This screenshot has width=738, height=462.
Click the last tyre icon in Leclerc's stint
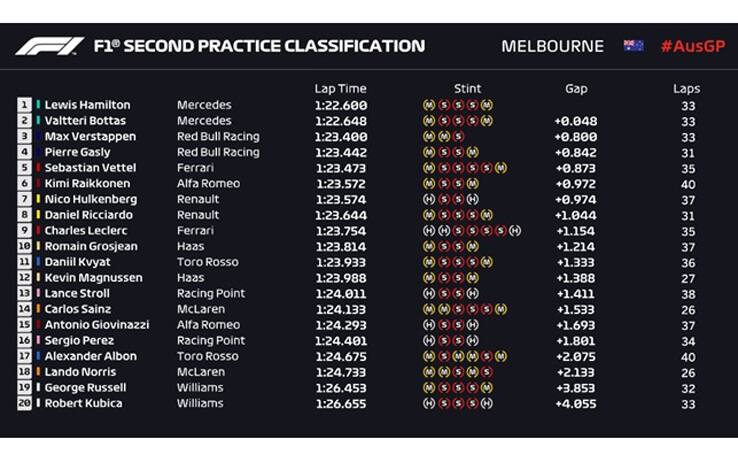point(514,230)
